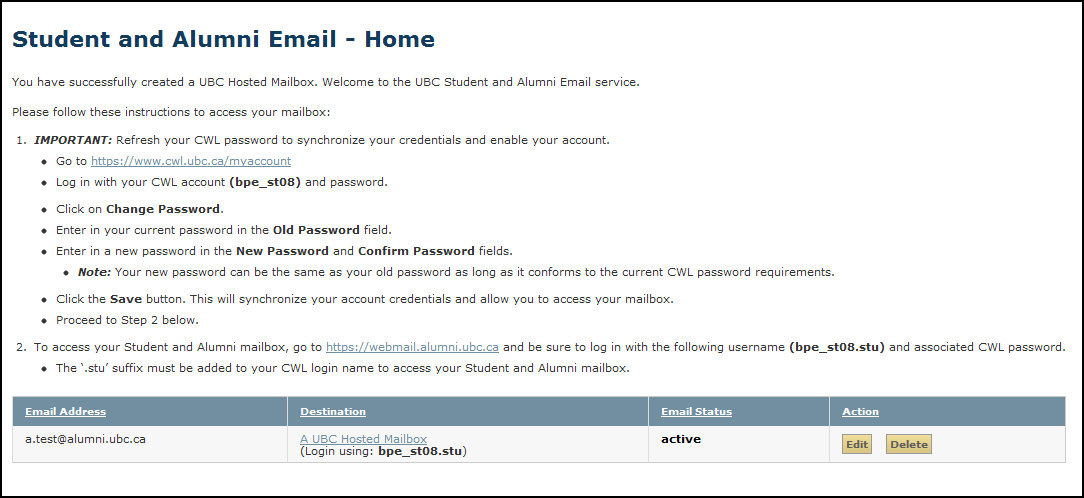
Task: Sort by the Destination column header
Action: 332,412
